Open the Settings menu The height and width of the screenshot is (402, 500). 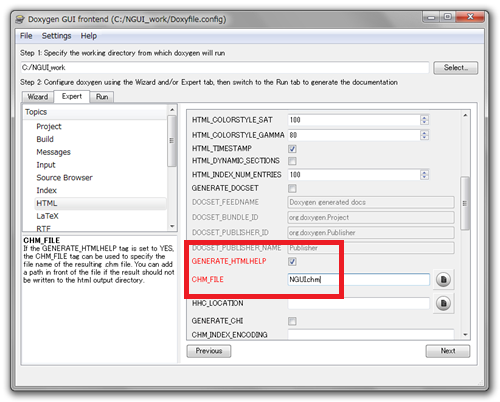(x=56, y=36)
